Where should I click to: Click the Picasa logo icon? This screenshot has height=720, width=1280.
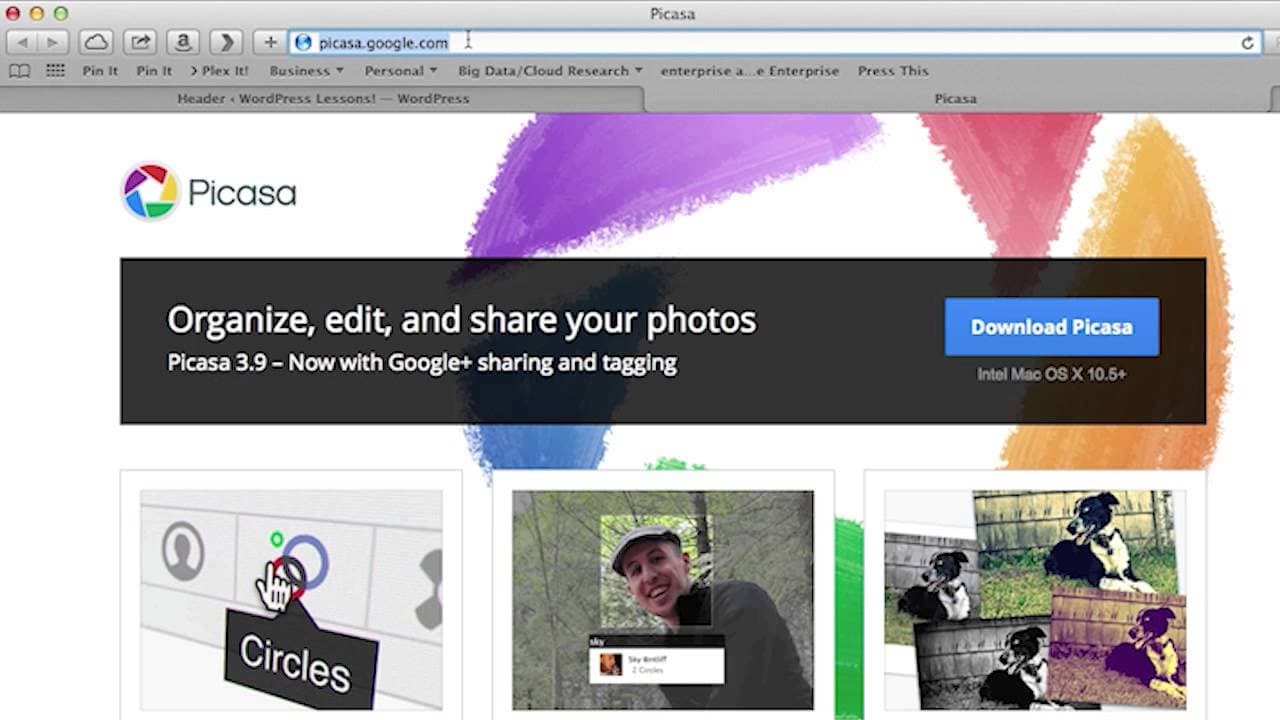pos(150,192)
